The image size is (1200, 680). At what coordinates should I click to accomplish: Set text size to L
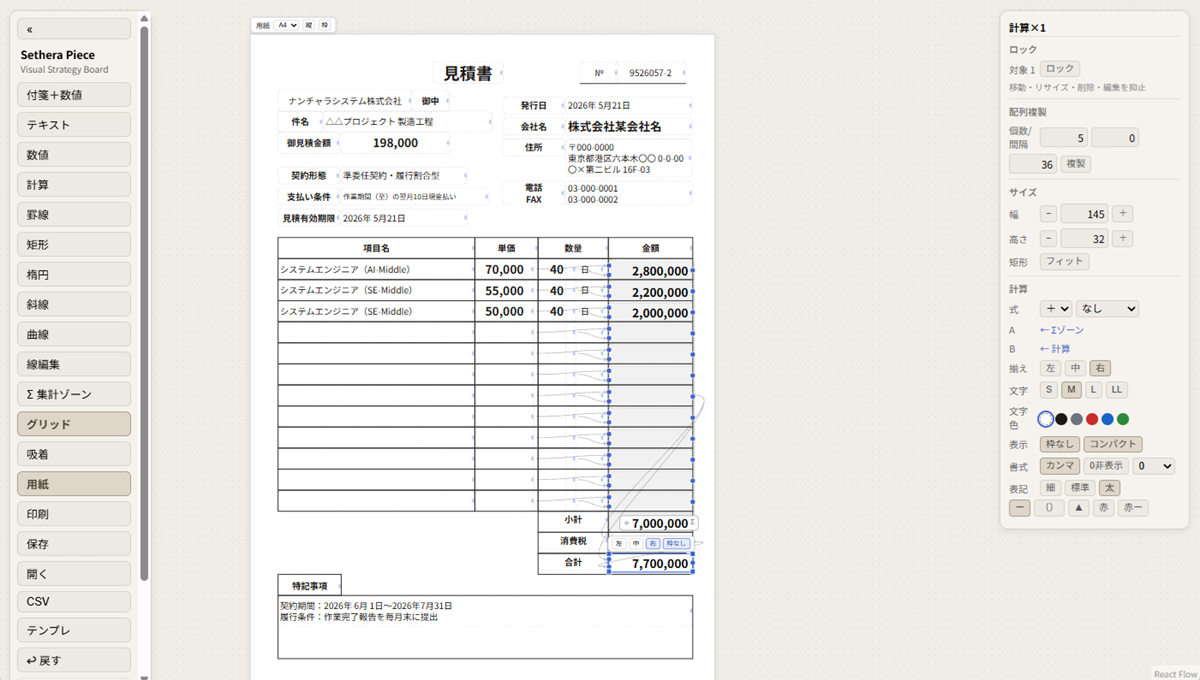point(1093,389)
